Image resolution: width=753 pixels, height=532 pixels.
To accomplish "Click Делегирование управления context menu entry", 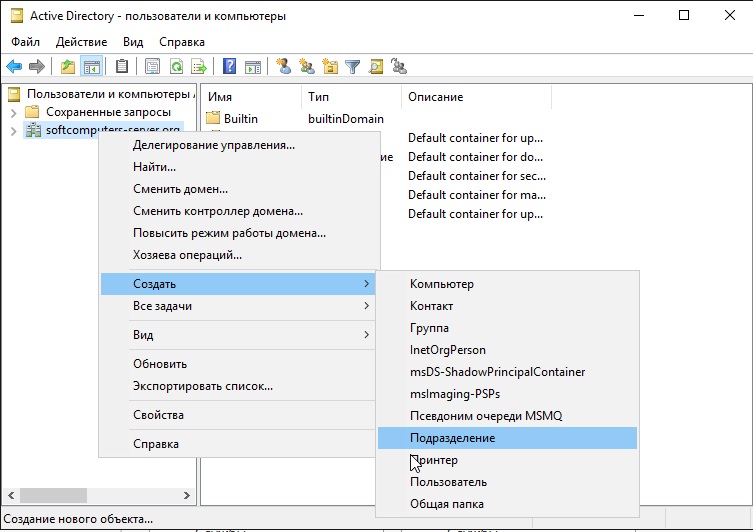I will tap(214, 145).
